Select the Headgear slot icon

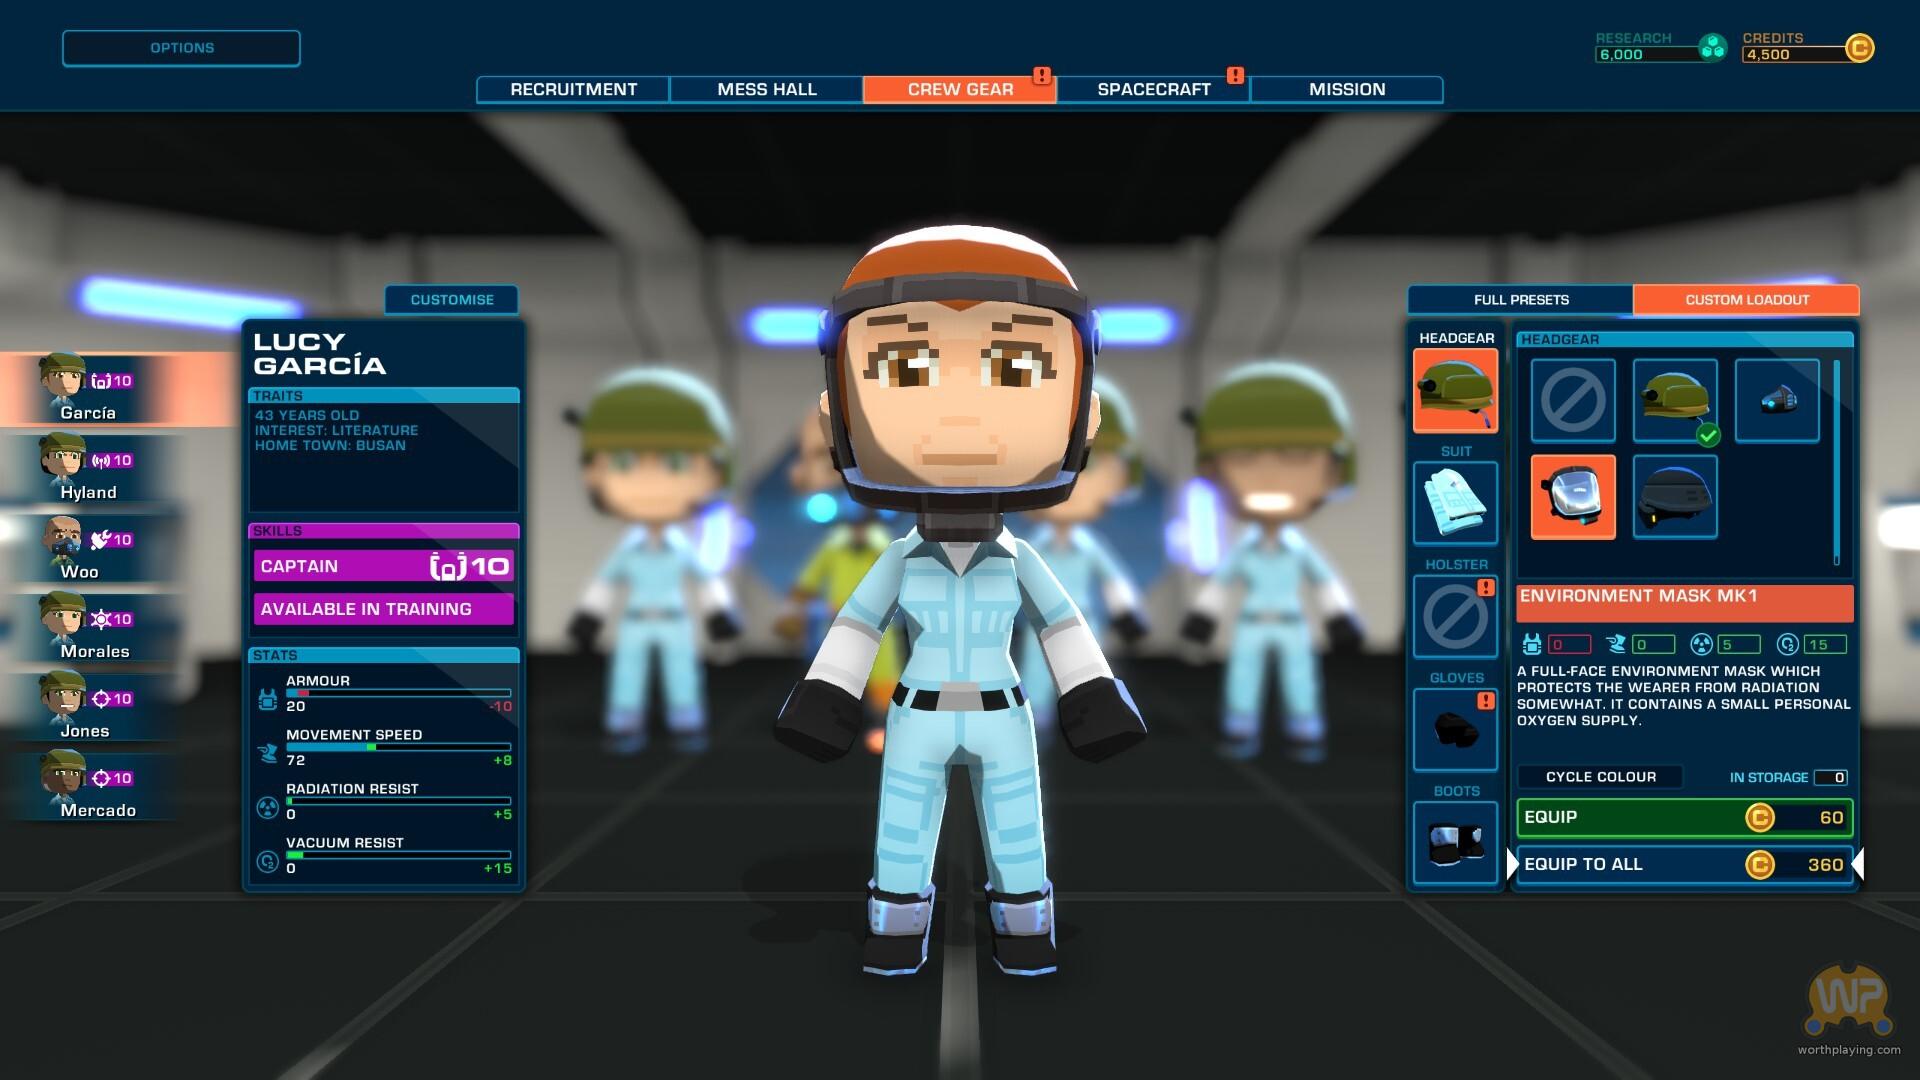pyautogui.click(x=1455, y=390)
